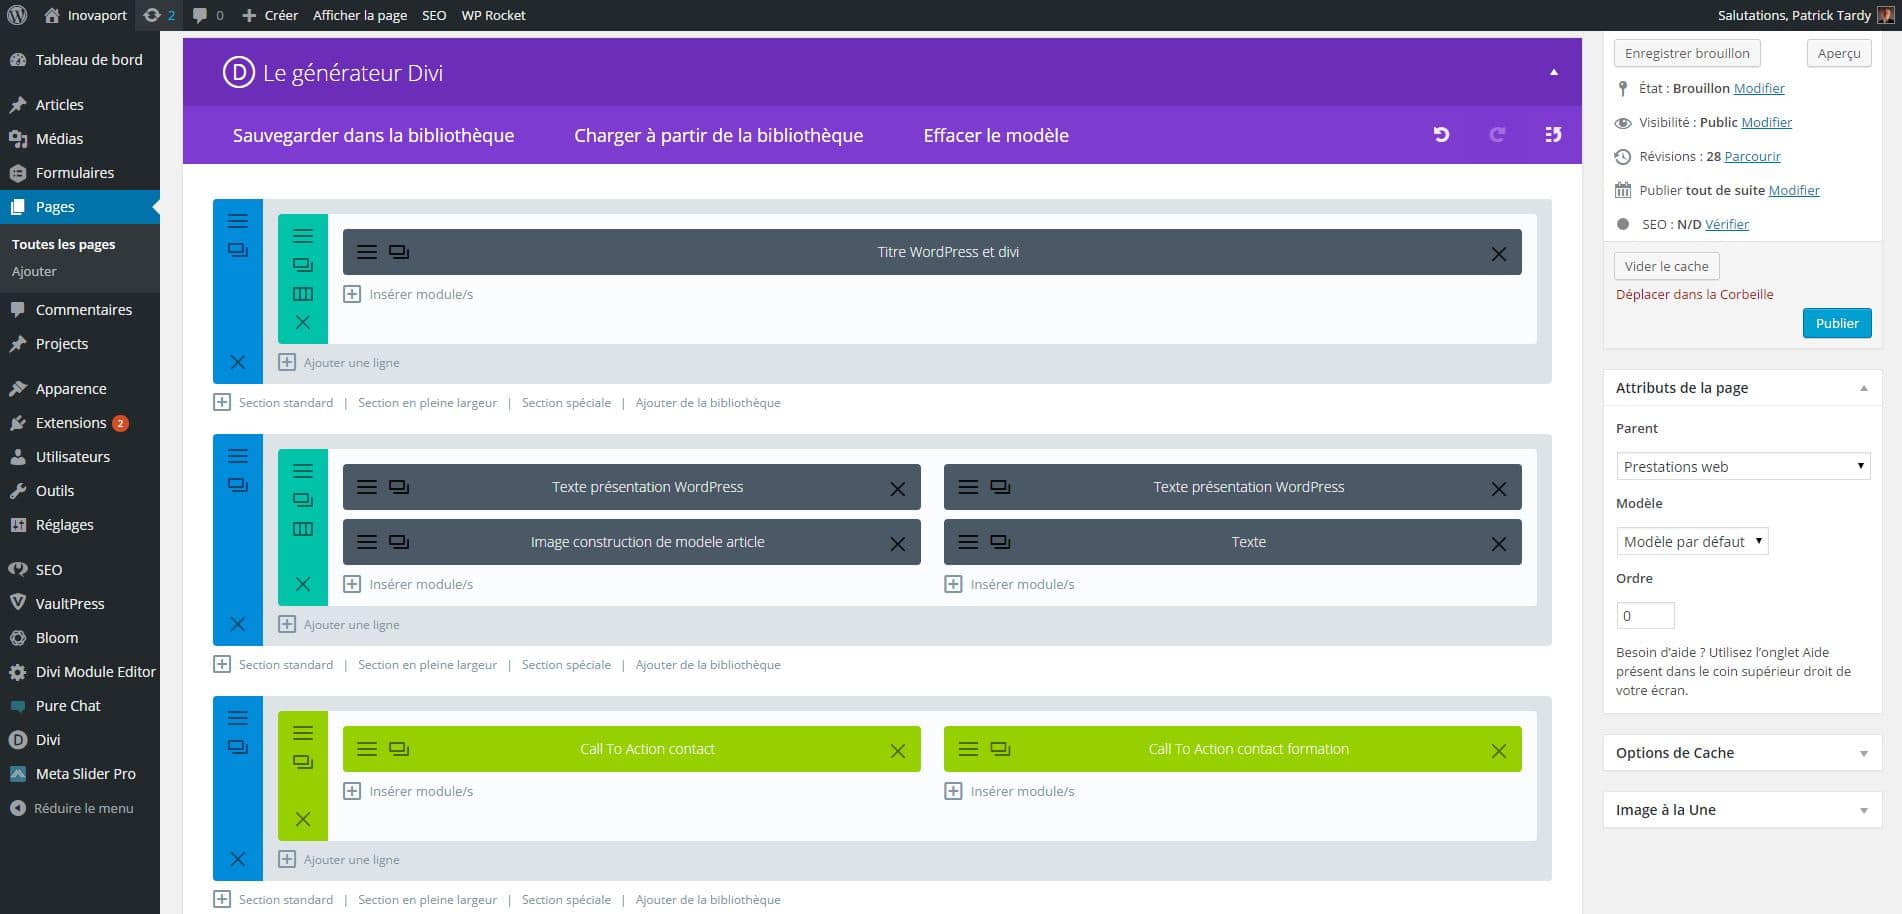Open the Divi history list icon
This screenshot has width=1902, height=914.
coord(1553,135)
